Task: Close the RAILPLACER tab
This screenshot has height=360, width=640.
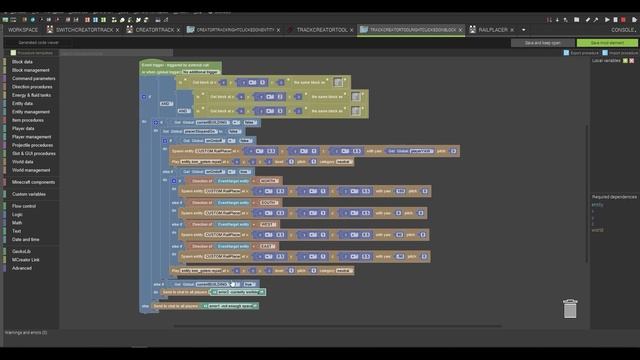Action: [x=512, y=30]
